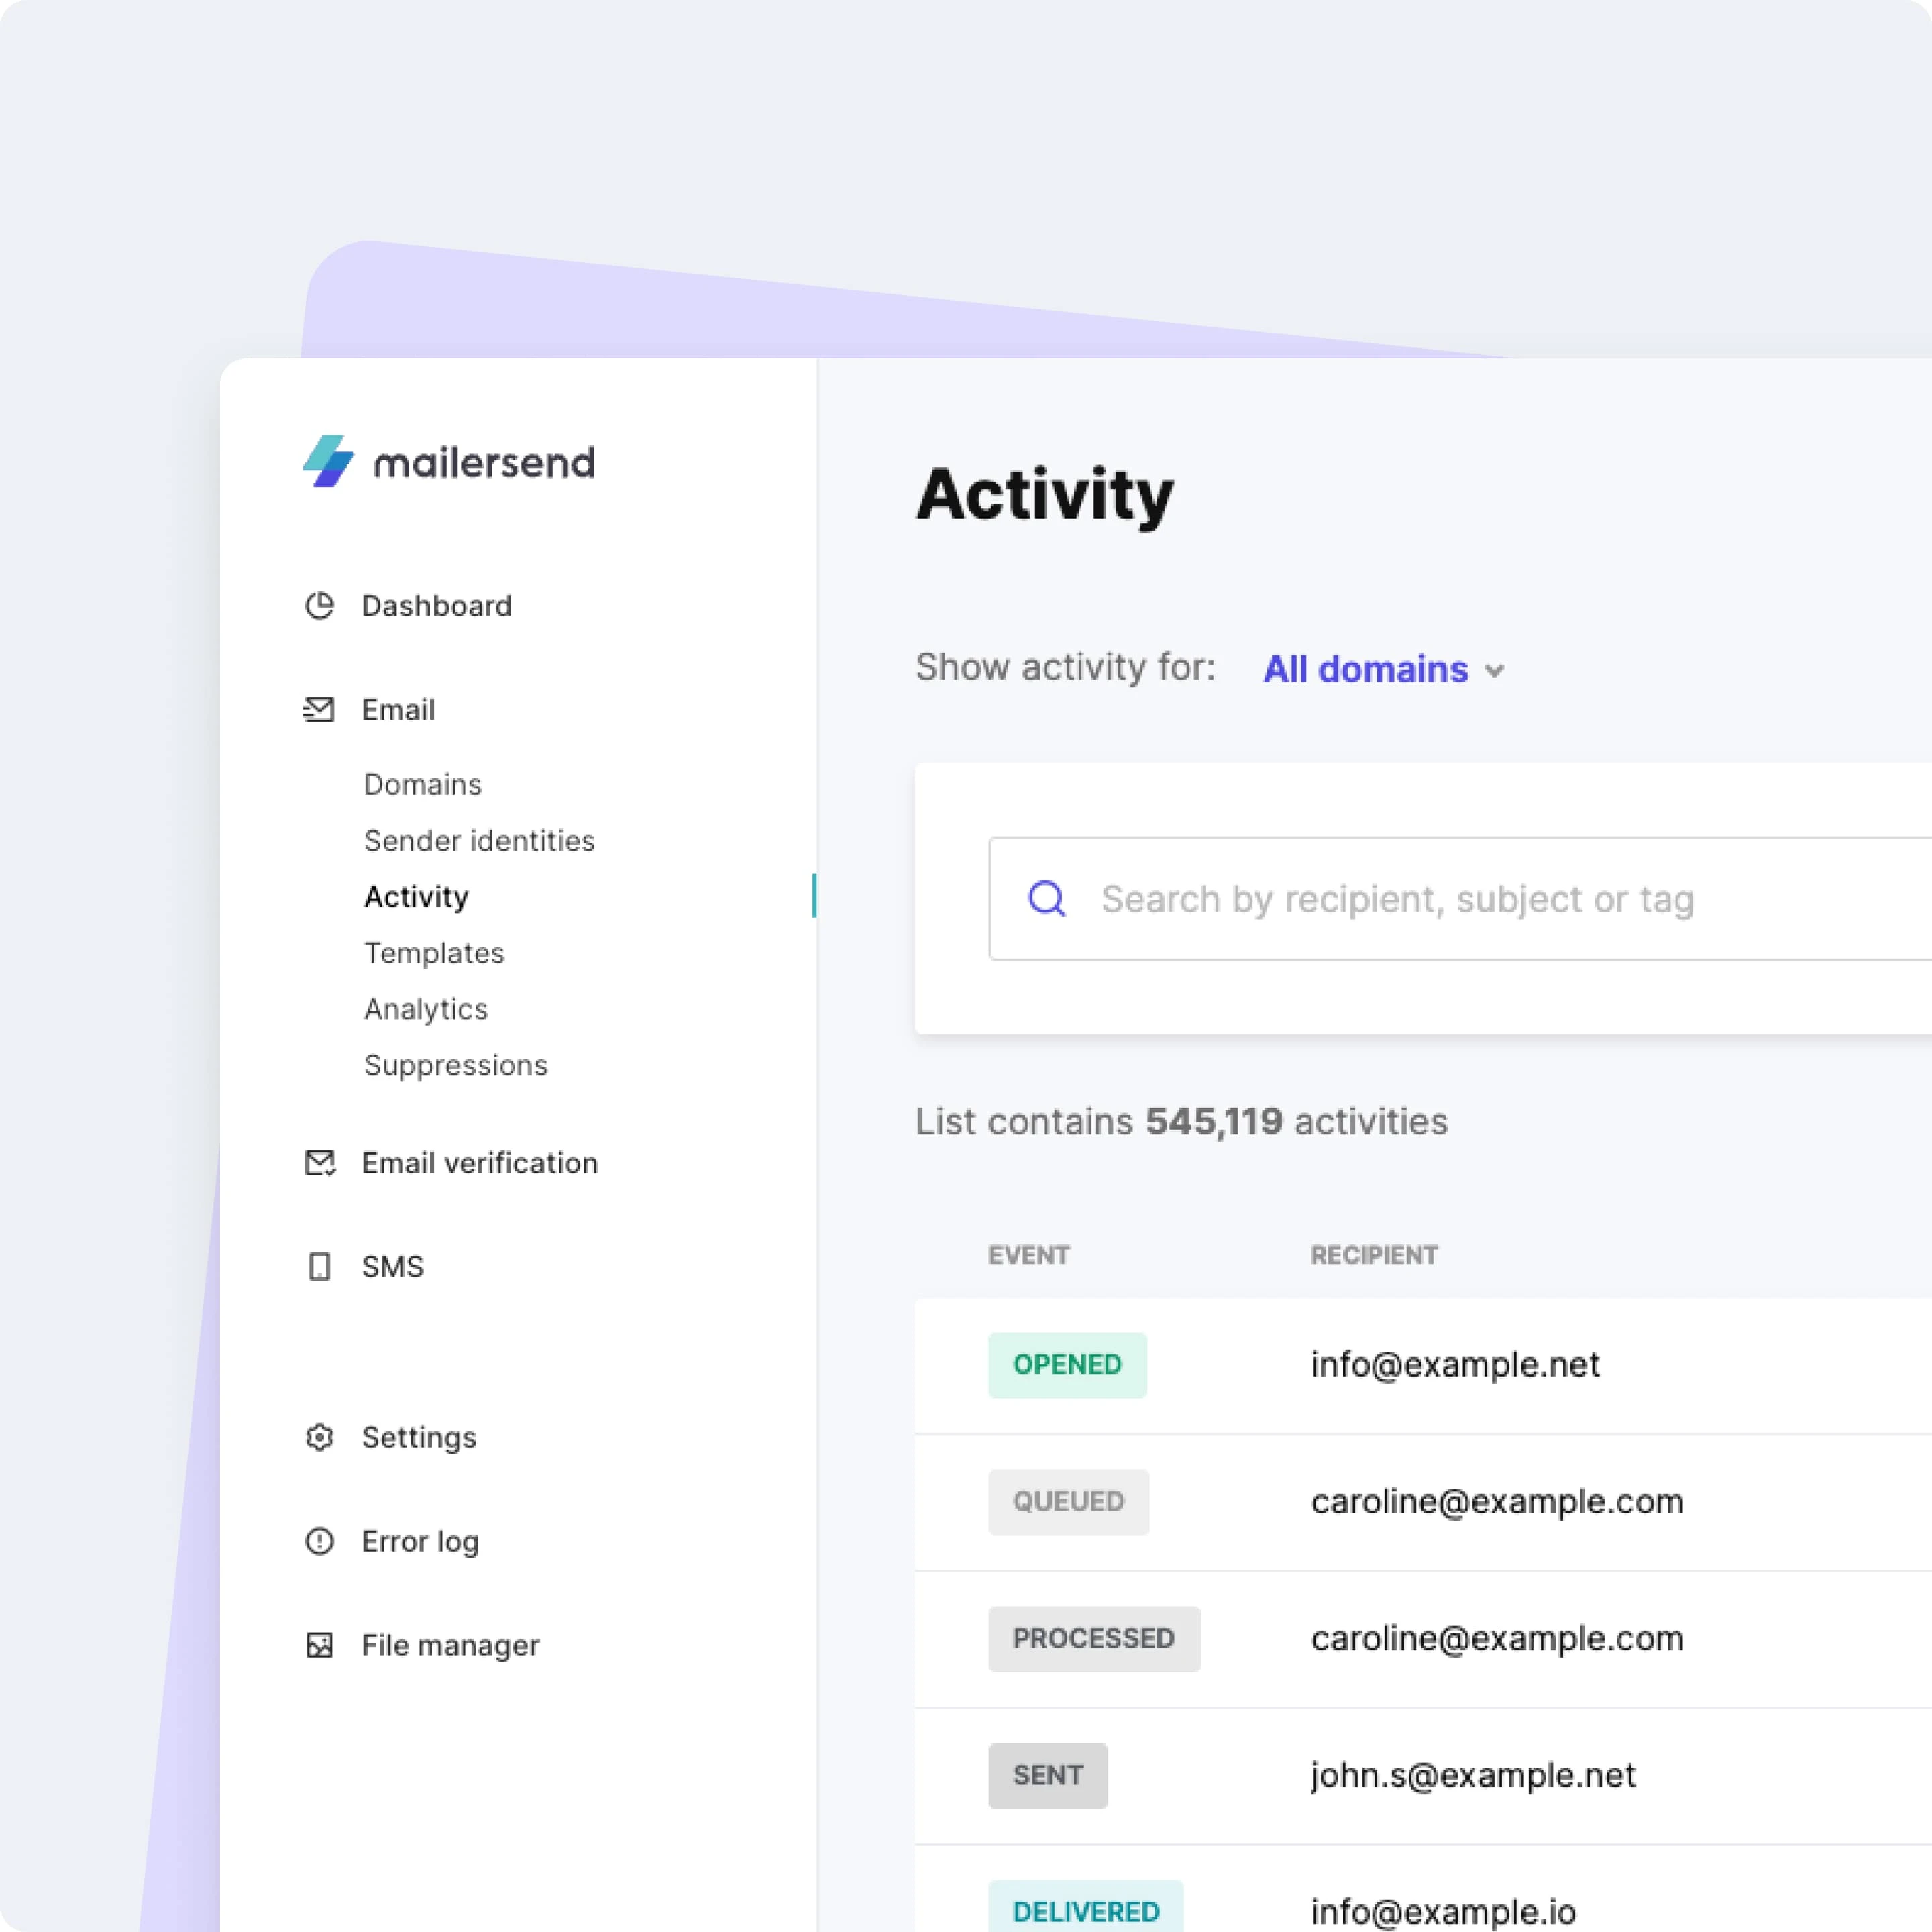Click the Show activity for label

[x=1065, y=667]
